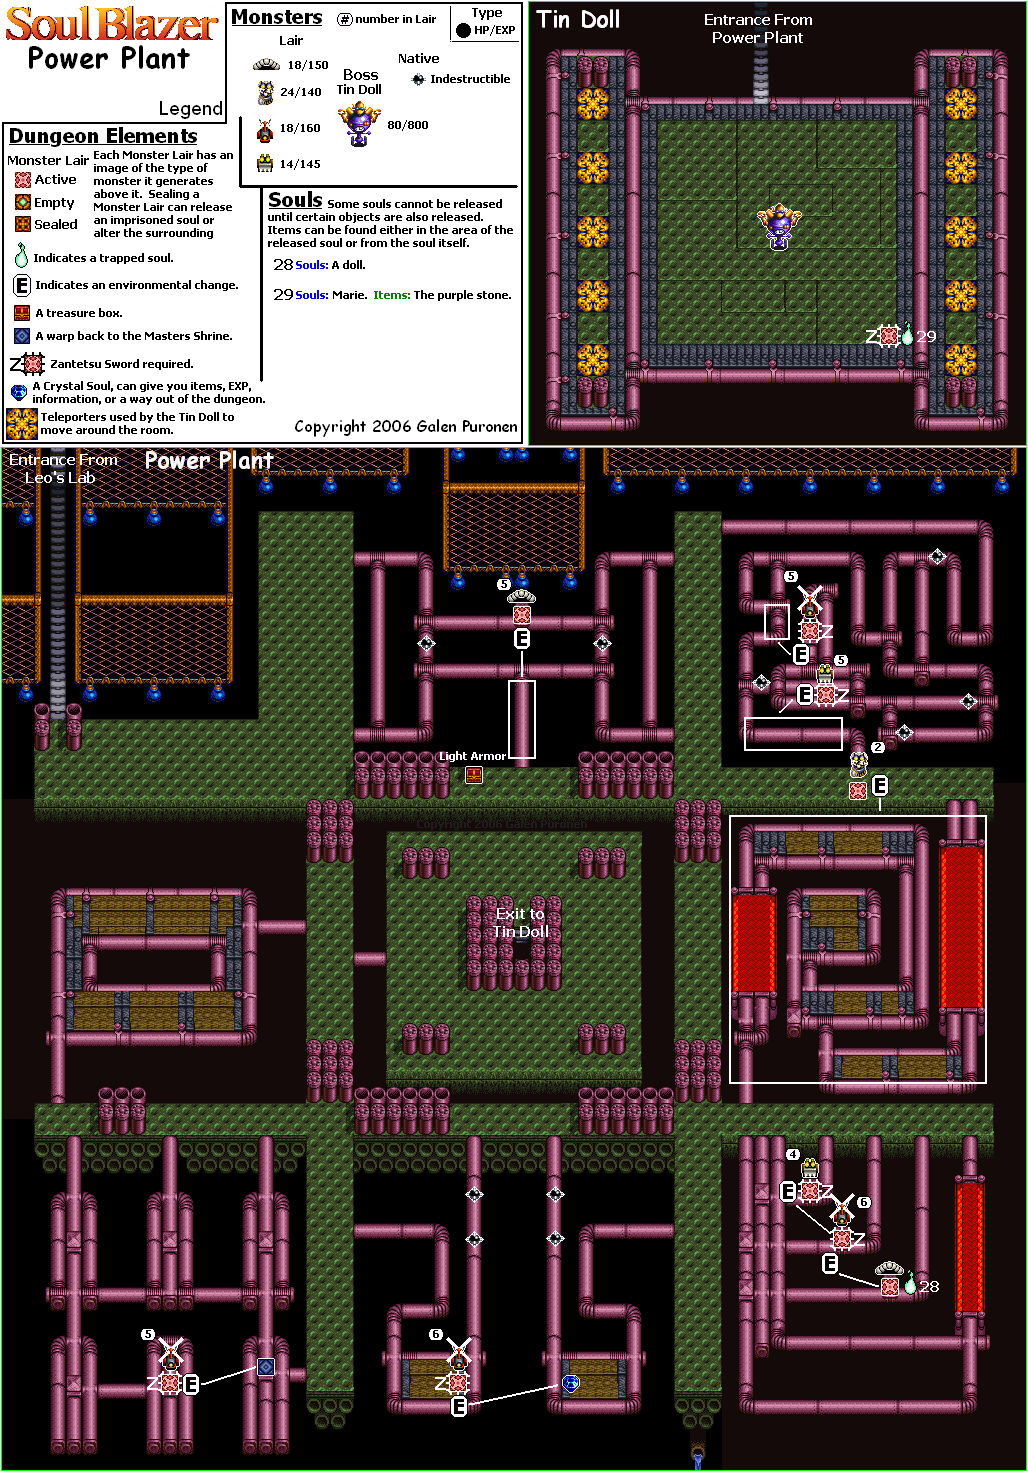Click the blue Crystal Soul on the map
This screenshot has height=1472, width=1028.
click(571, 1383)
